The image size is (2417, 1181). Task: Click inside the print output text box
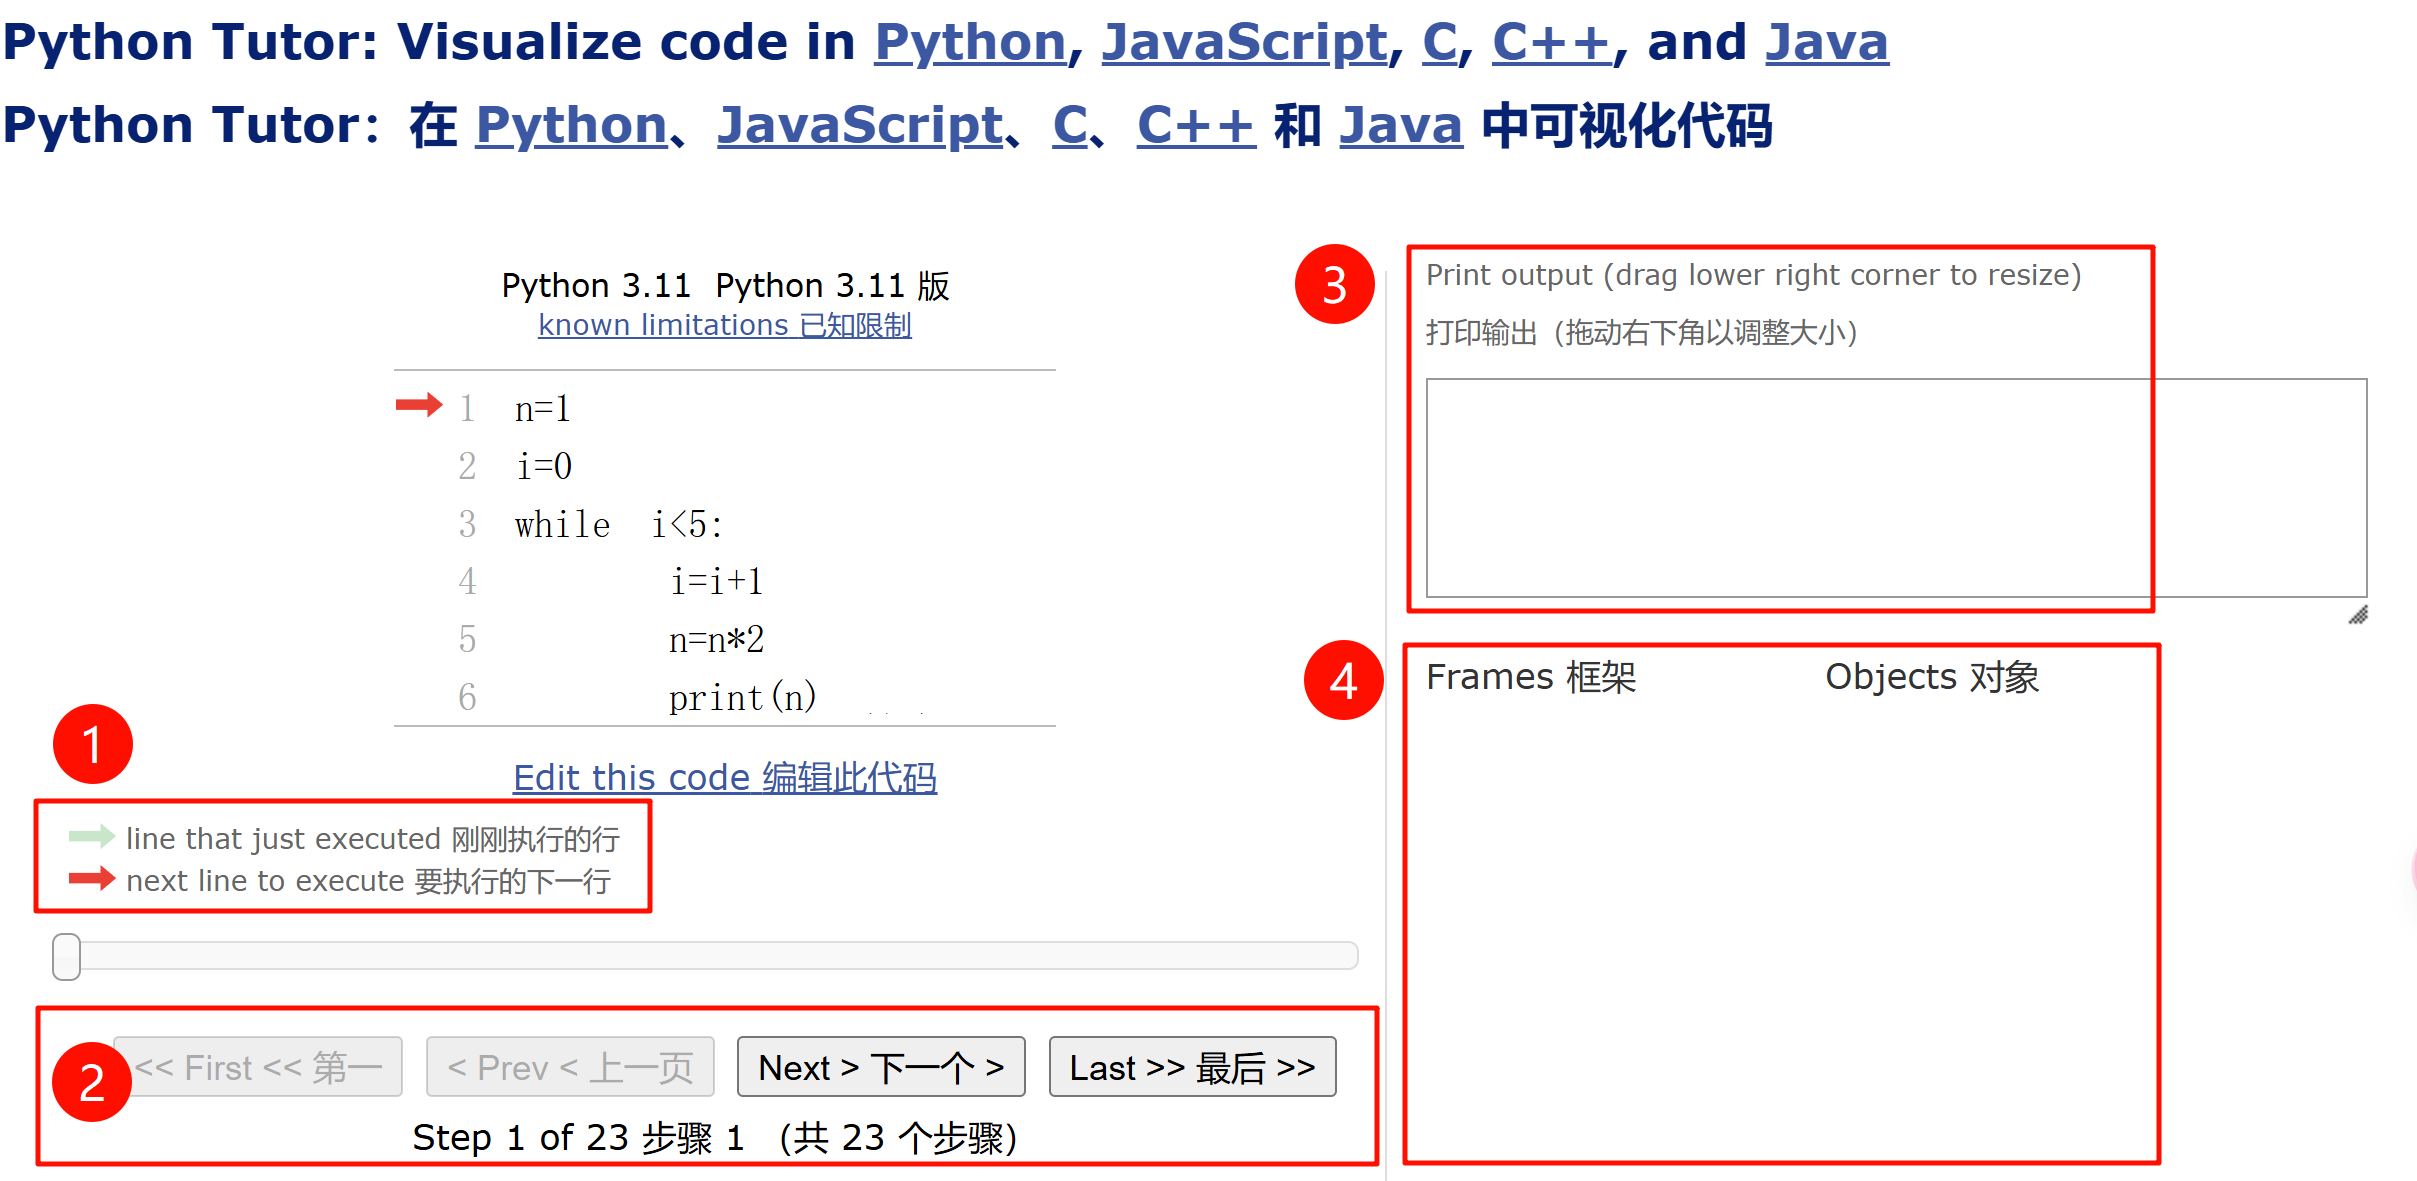1895,487
